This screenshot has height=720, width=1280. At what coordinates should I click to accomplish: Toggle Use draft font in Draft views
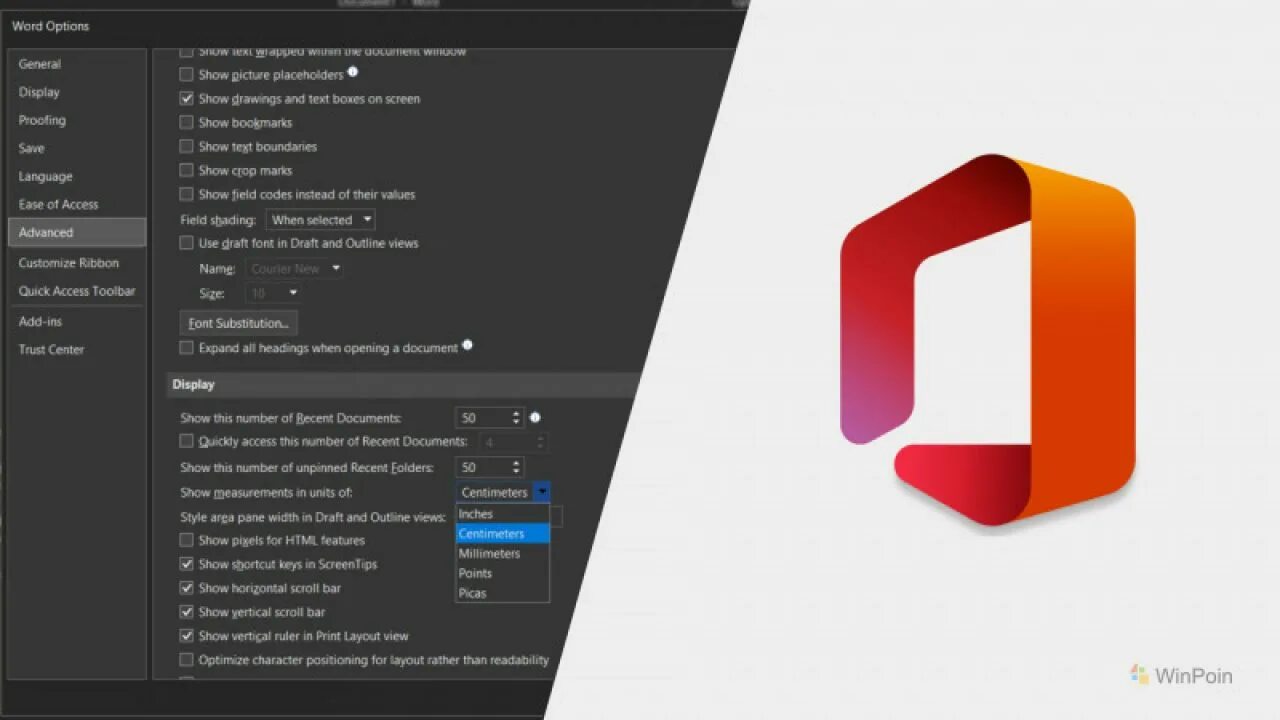click(186, 243)
